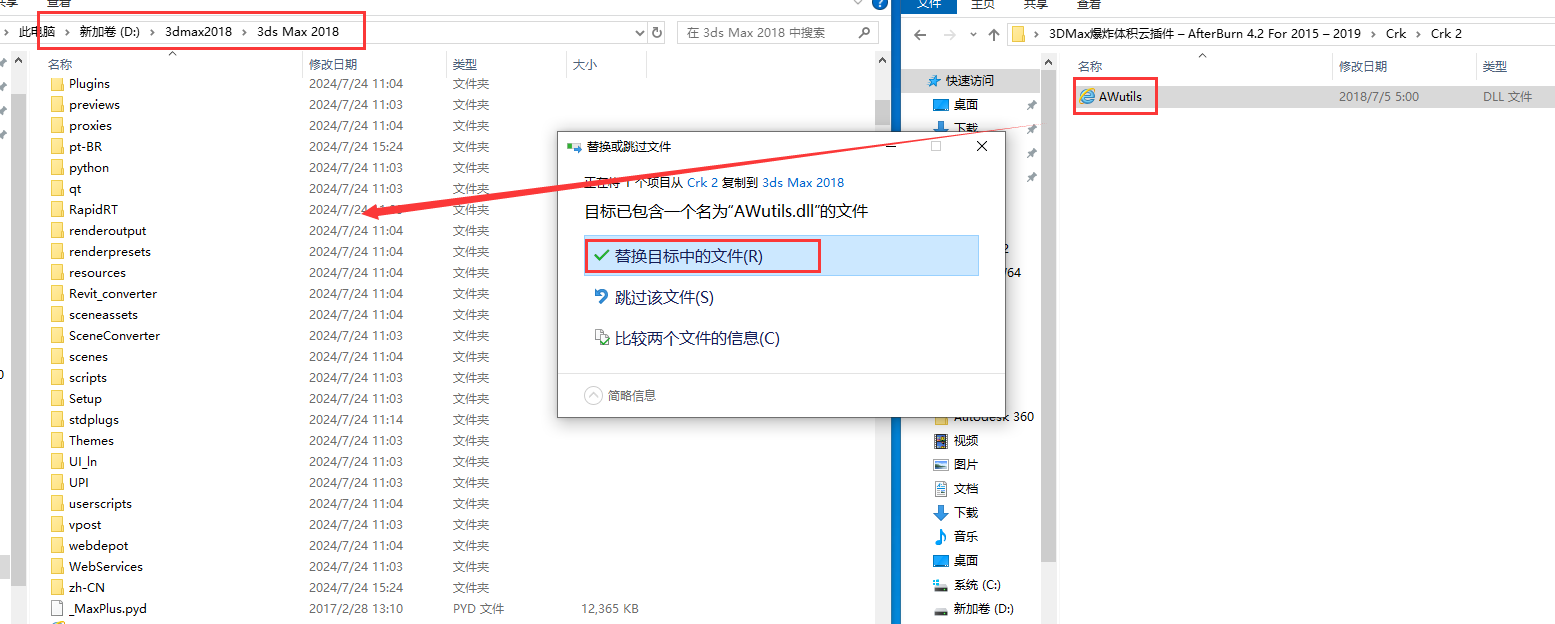Click the 快速访问 star icon
Screen dimensions: 1555x624
click(x=934, y=81)
